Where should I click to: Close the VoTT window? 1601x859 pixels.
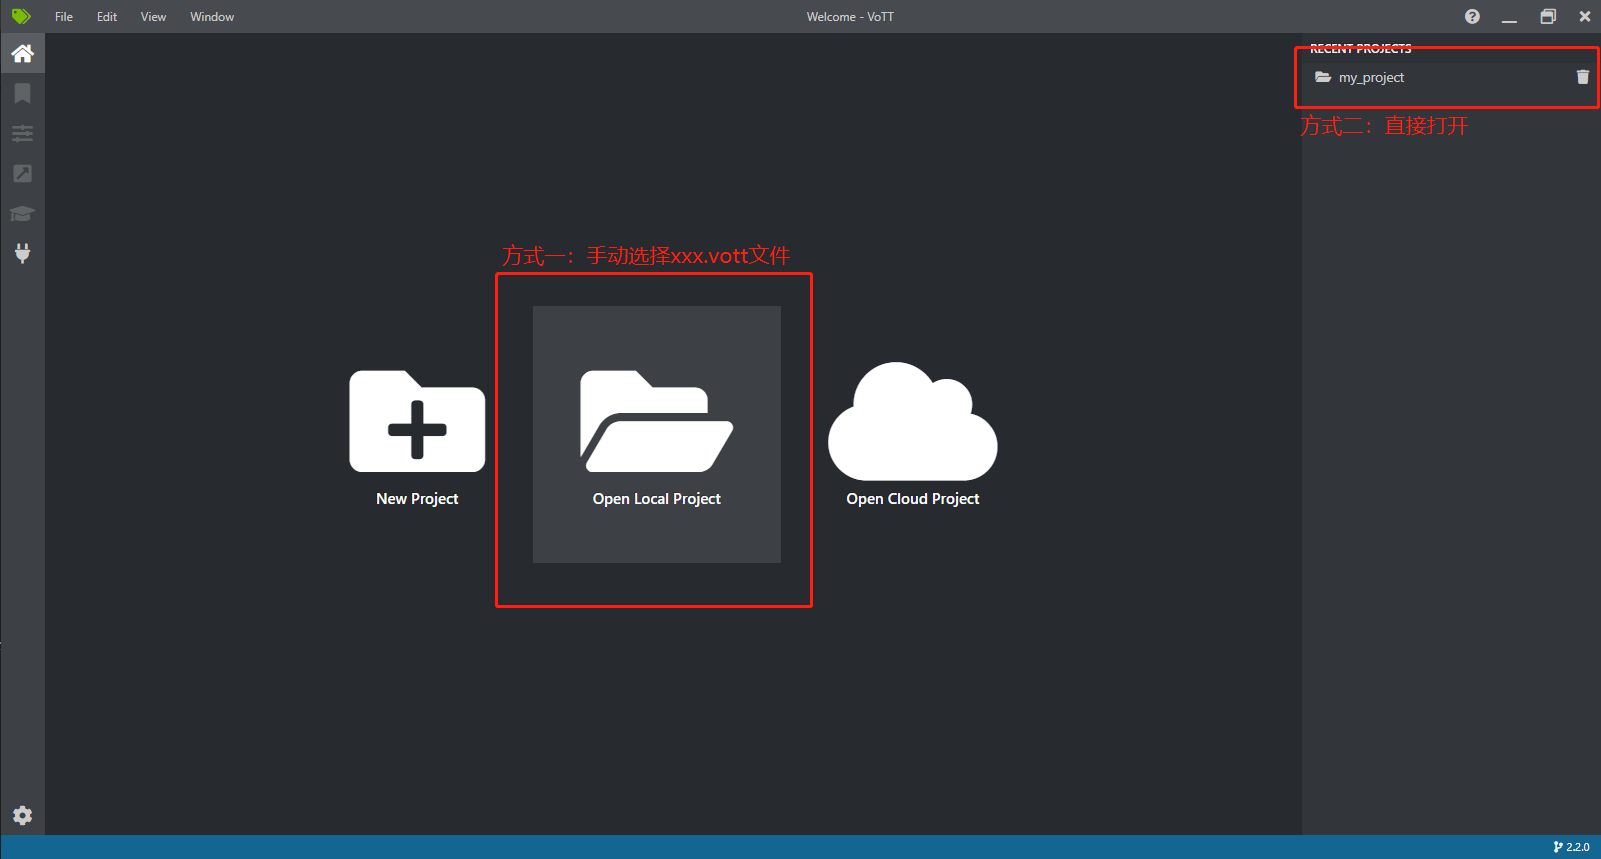pos(1585,16)
